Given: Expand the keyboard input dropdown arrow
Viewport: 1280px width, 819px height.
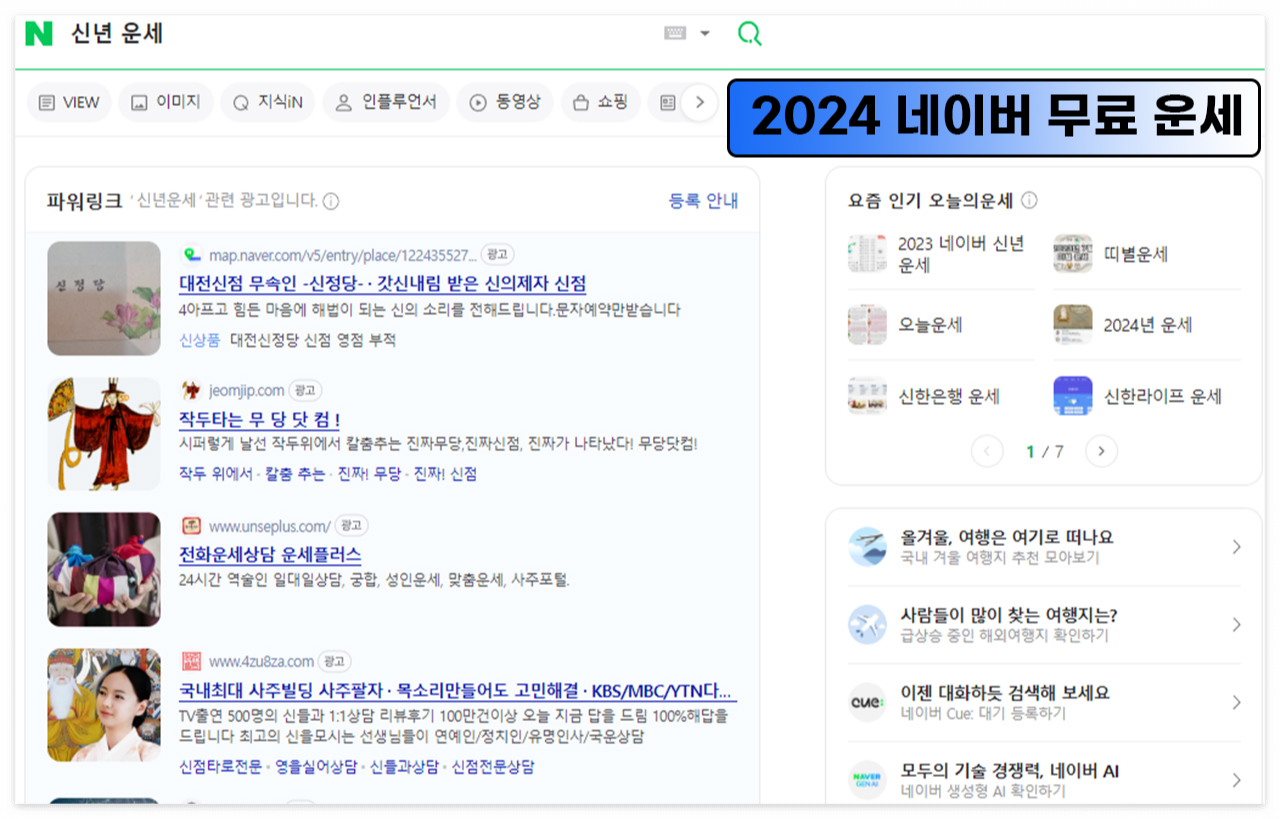Looking at the screenshot, I should point(705,33).
